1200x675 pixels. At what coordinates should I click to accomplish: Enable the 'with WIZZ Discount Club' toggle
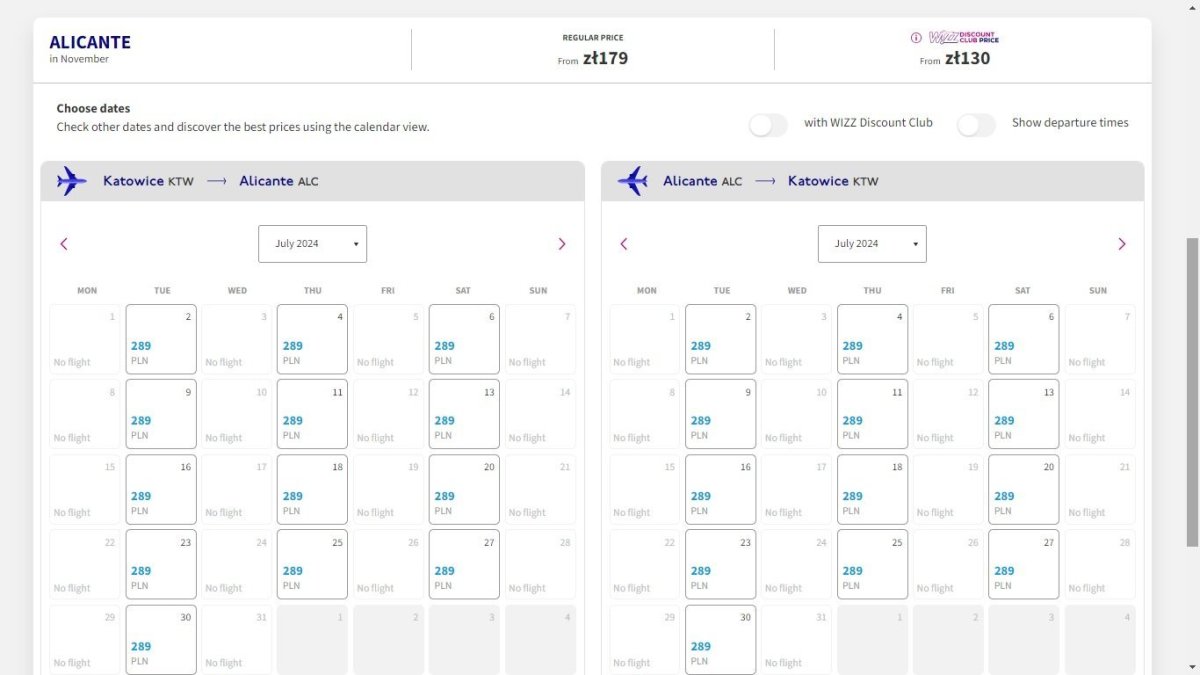(x=768, y=124)
